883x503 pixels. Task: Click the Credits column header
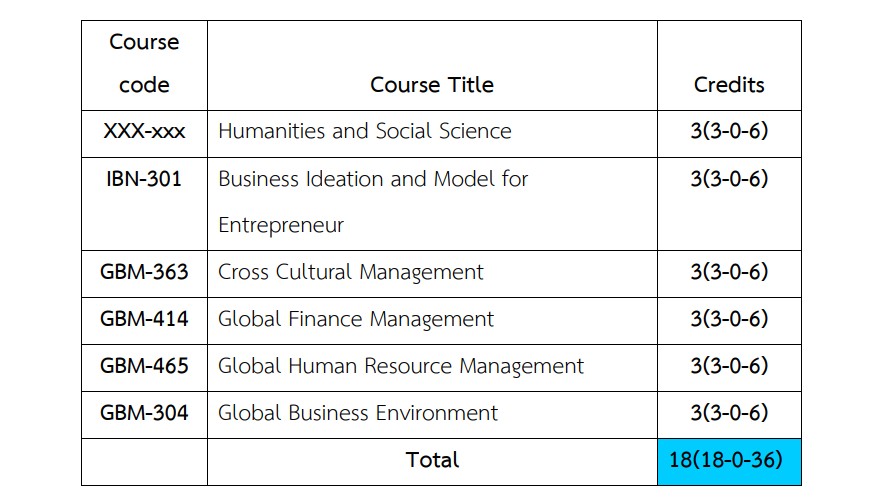click(729, 85)
